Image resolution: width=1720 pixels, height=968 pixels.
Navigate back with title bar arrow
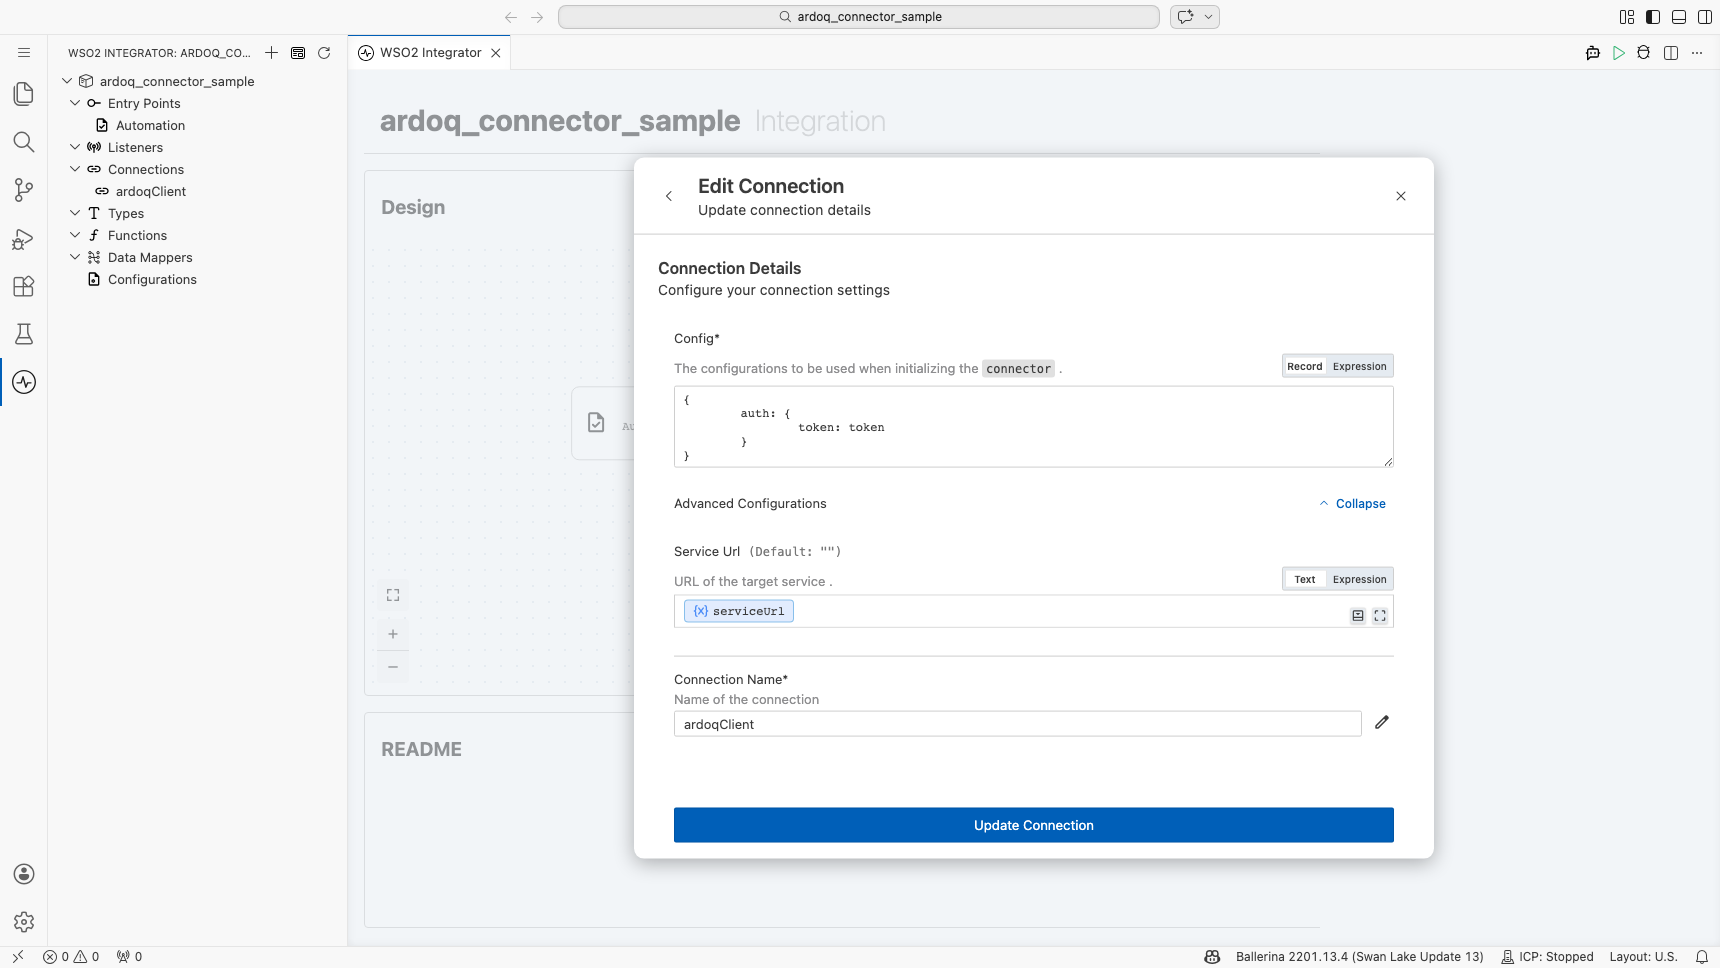(511, 17)
